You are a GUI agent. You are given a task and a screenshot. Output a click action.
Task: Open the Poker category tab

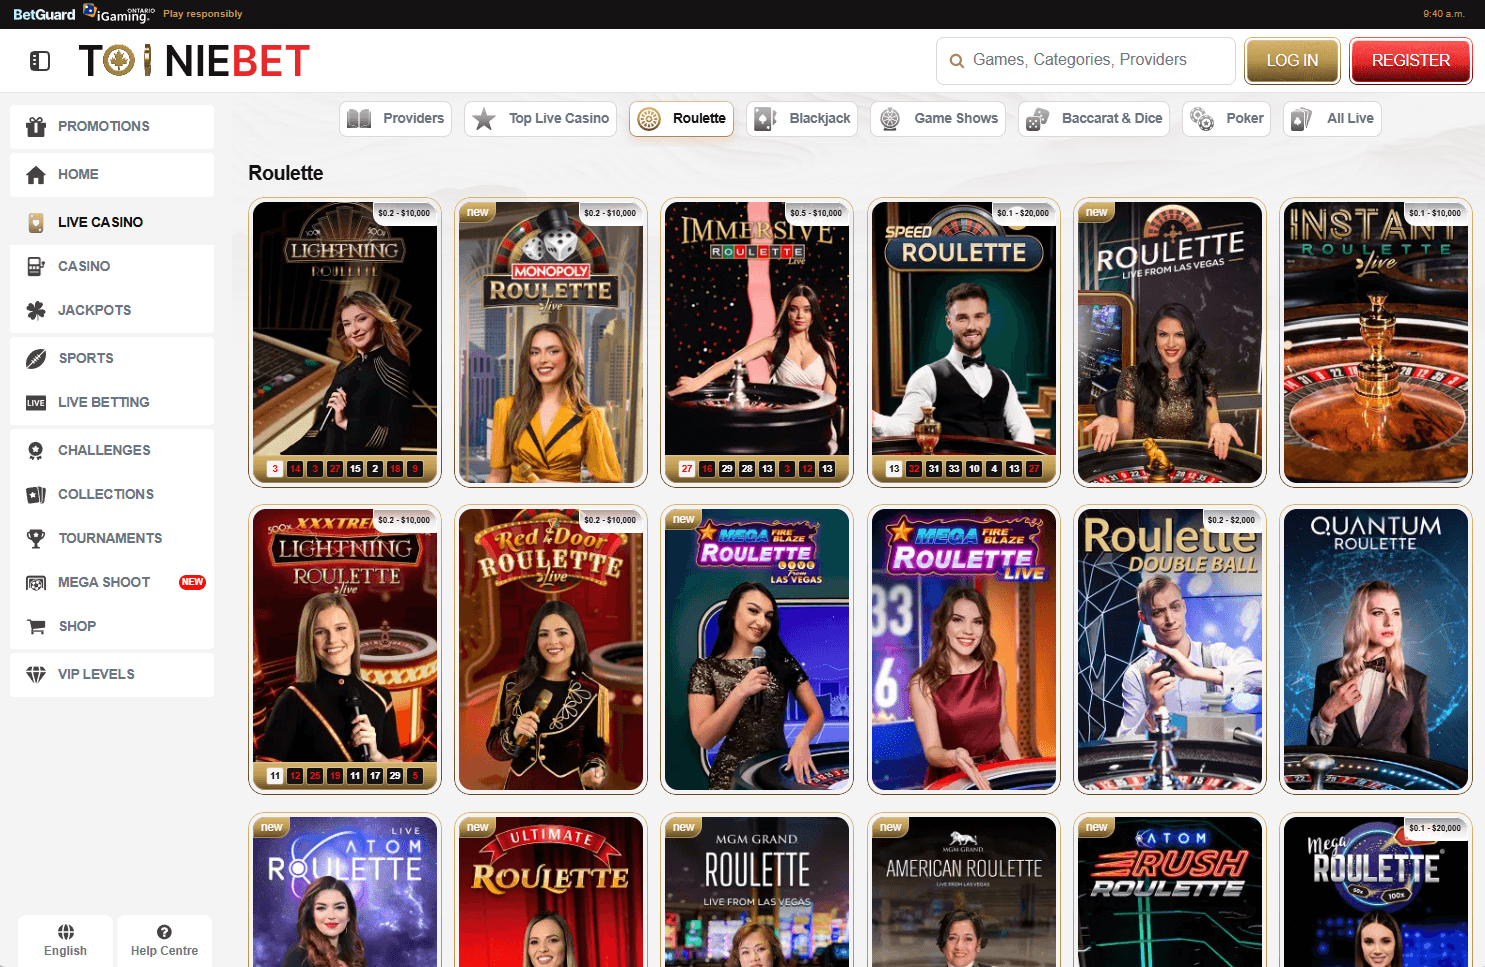point(1226,118)
